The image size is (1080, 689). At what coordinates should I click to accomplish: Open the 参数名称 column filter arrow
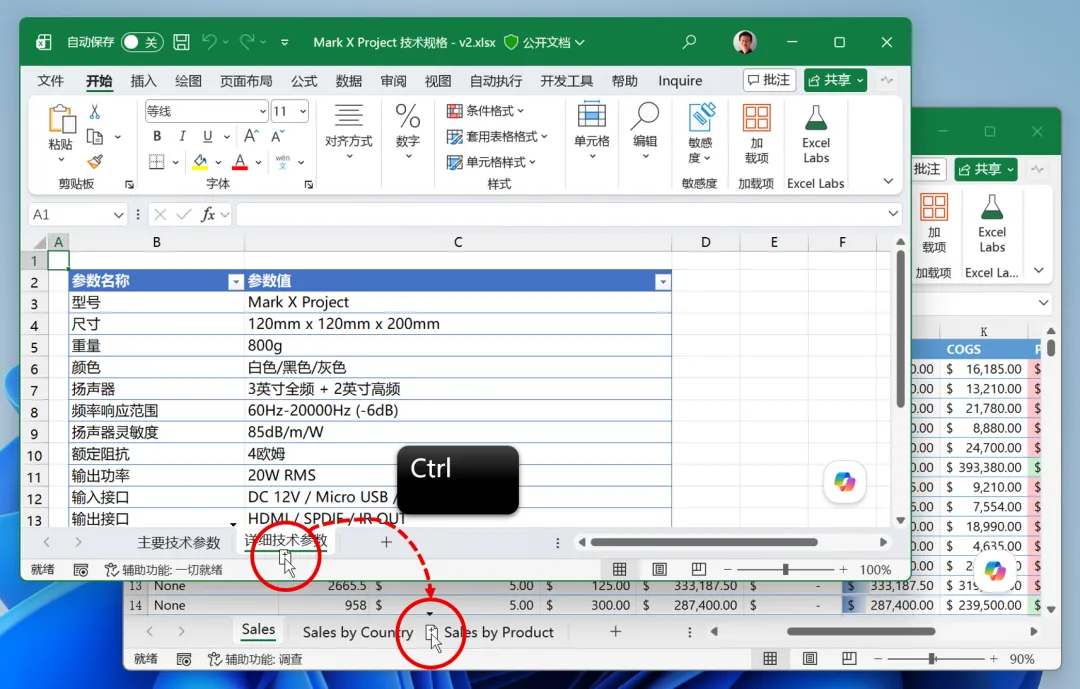236,281
